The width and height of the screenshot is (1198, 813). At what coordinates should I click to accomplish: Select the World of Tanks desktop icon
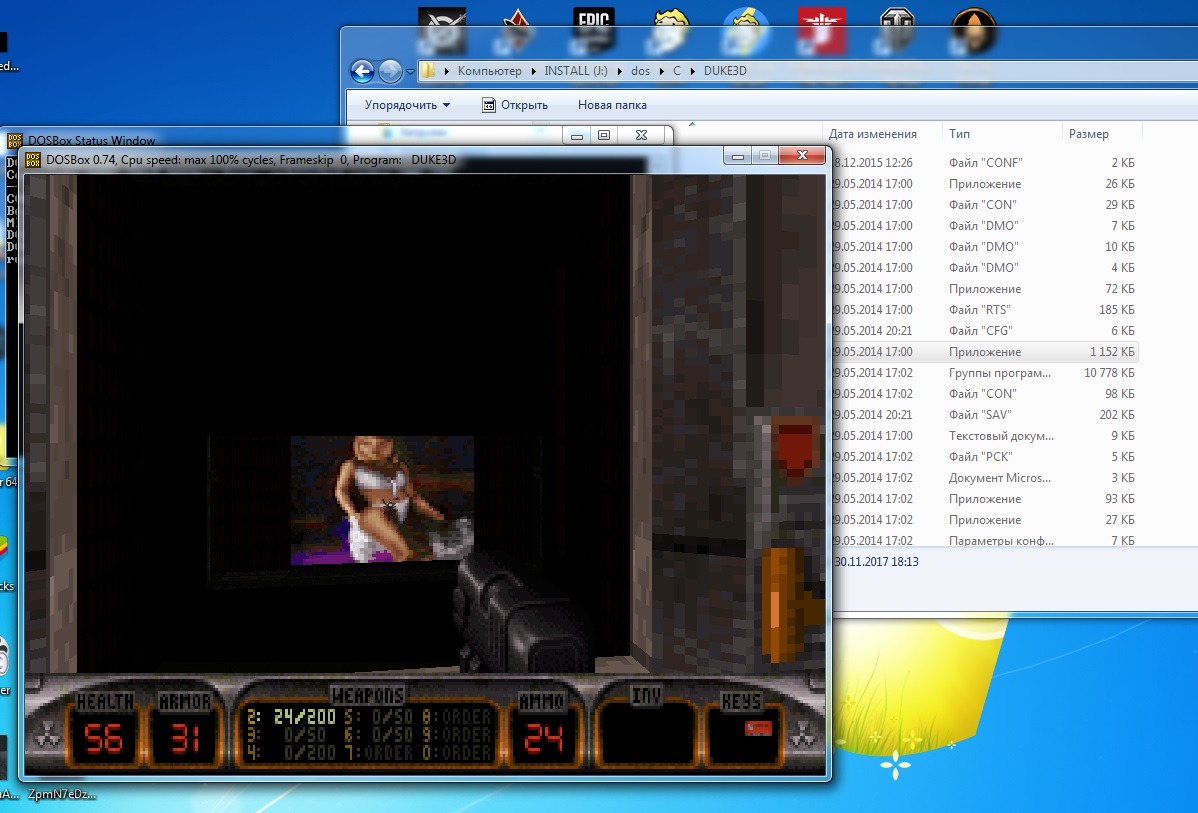pyautogui.click(x=898, y=31)
